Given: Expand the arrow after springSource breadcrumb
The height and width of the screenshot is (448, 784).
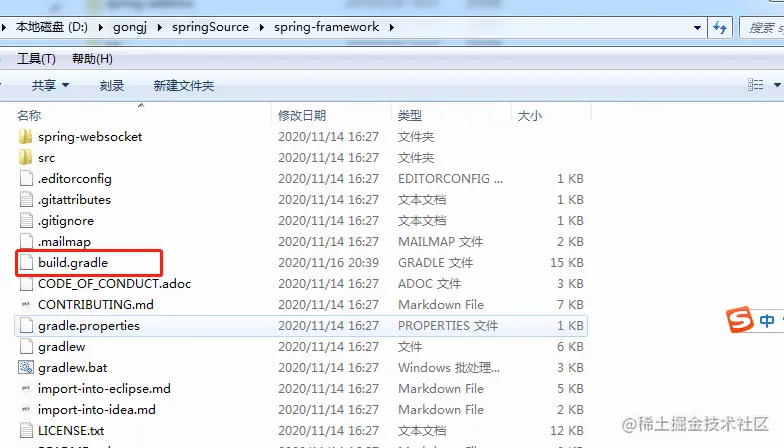Looking at the screenshot, I should [262, 28].
